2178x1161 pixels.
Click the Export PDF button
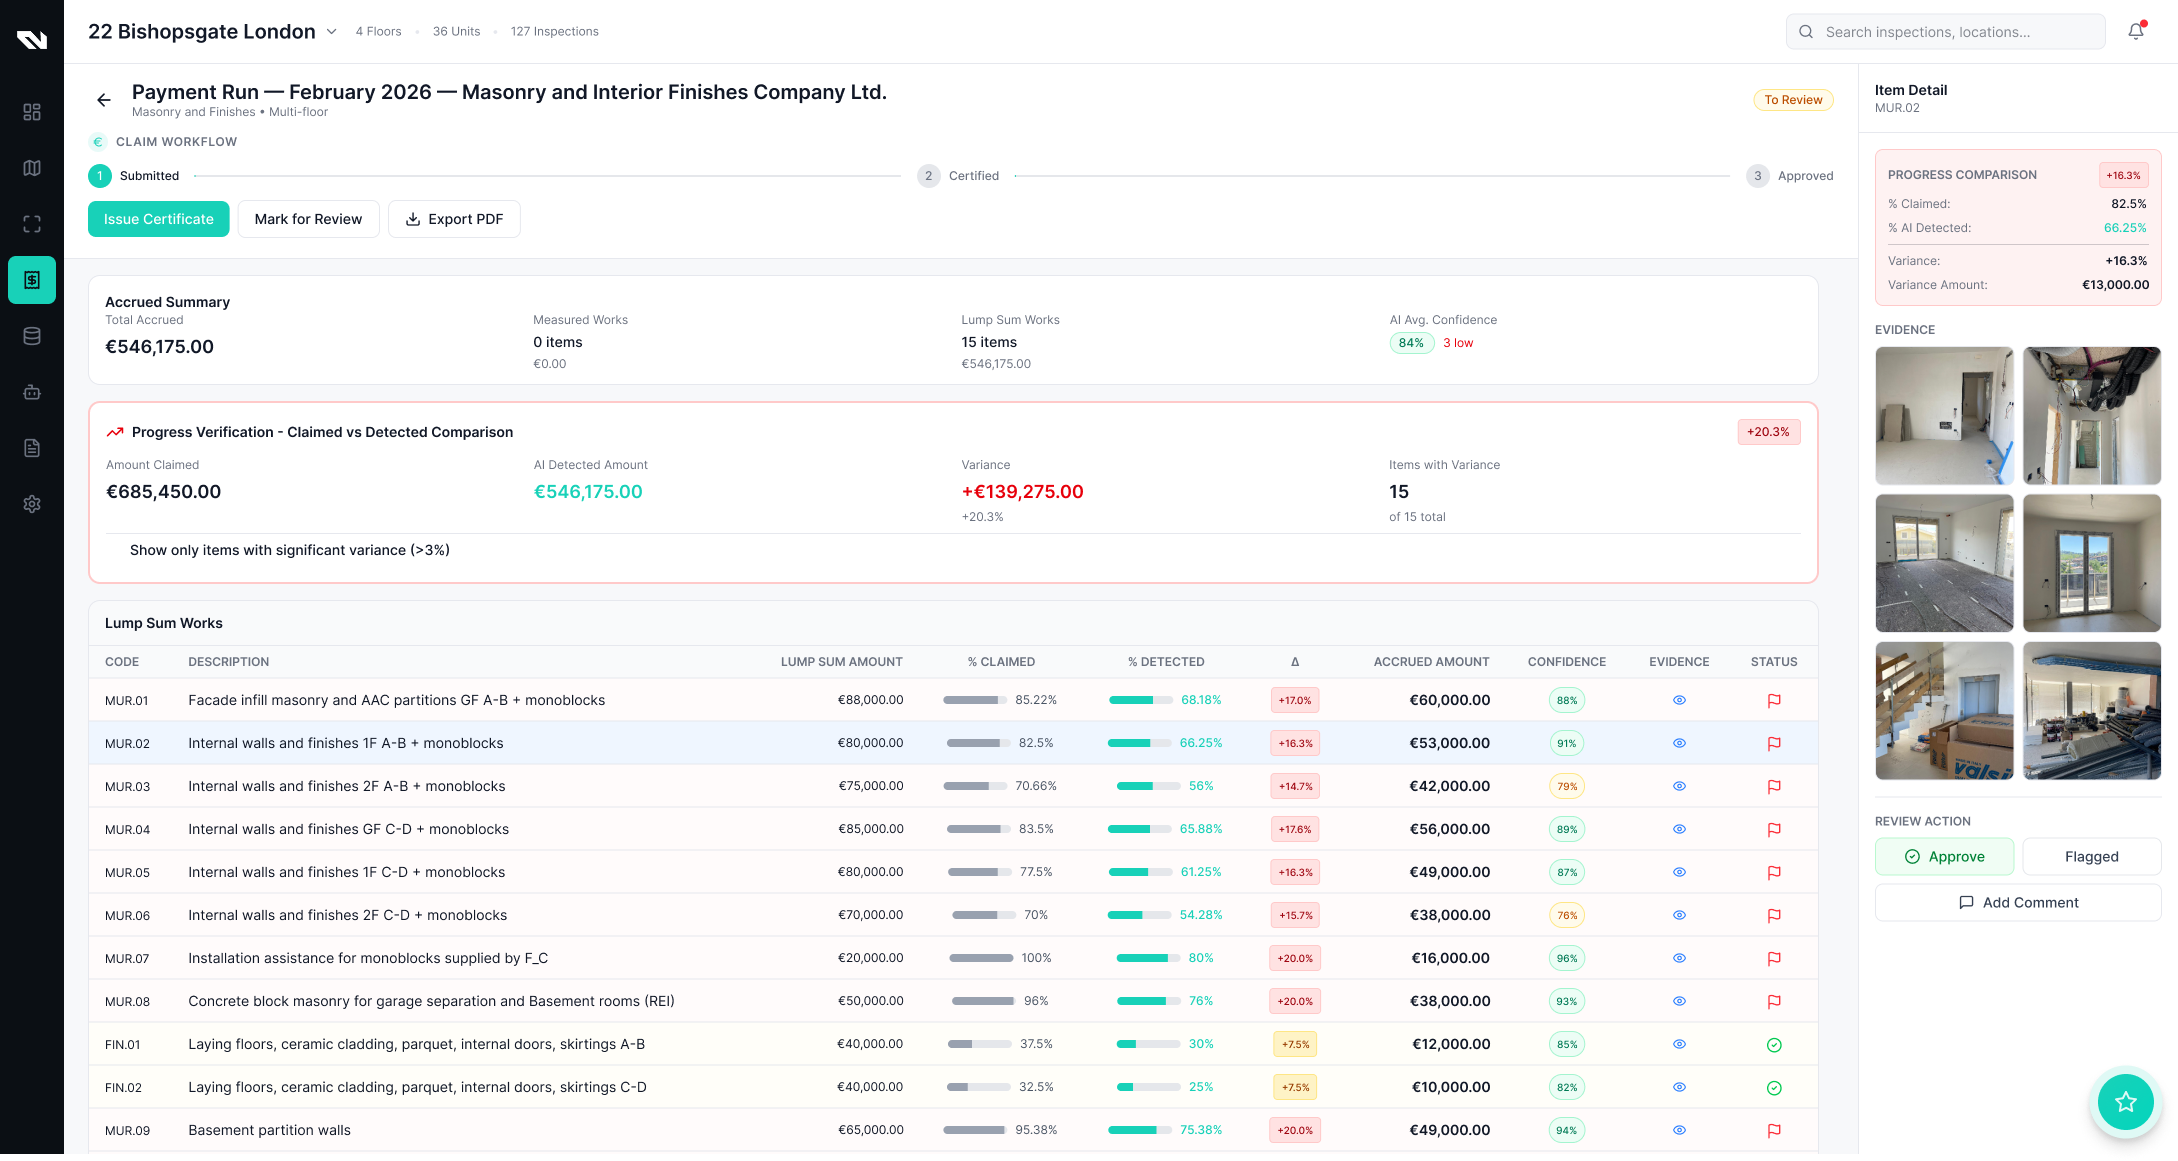(x=454, y=219)
